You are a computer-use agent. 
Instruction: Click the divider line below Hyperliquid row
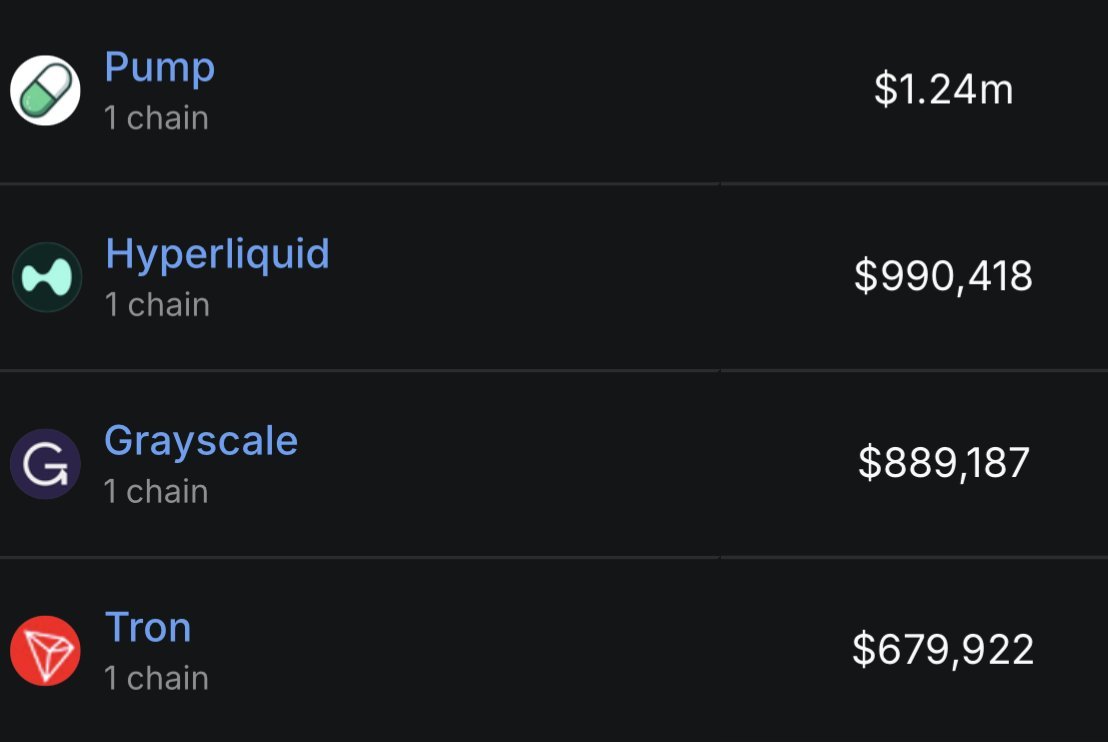coord(554,370)
